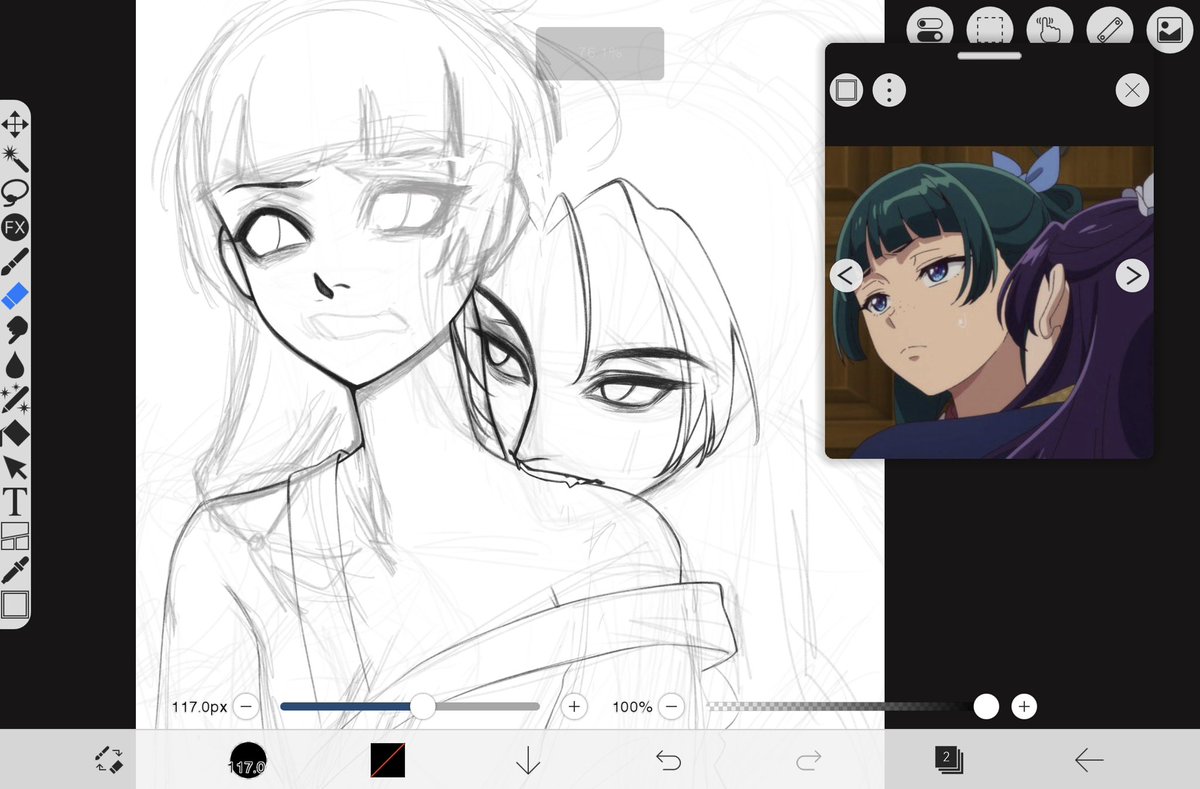Redo the undone stroke
This screenshot has width=1200, height=789.
(x=808, y=761)
